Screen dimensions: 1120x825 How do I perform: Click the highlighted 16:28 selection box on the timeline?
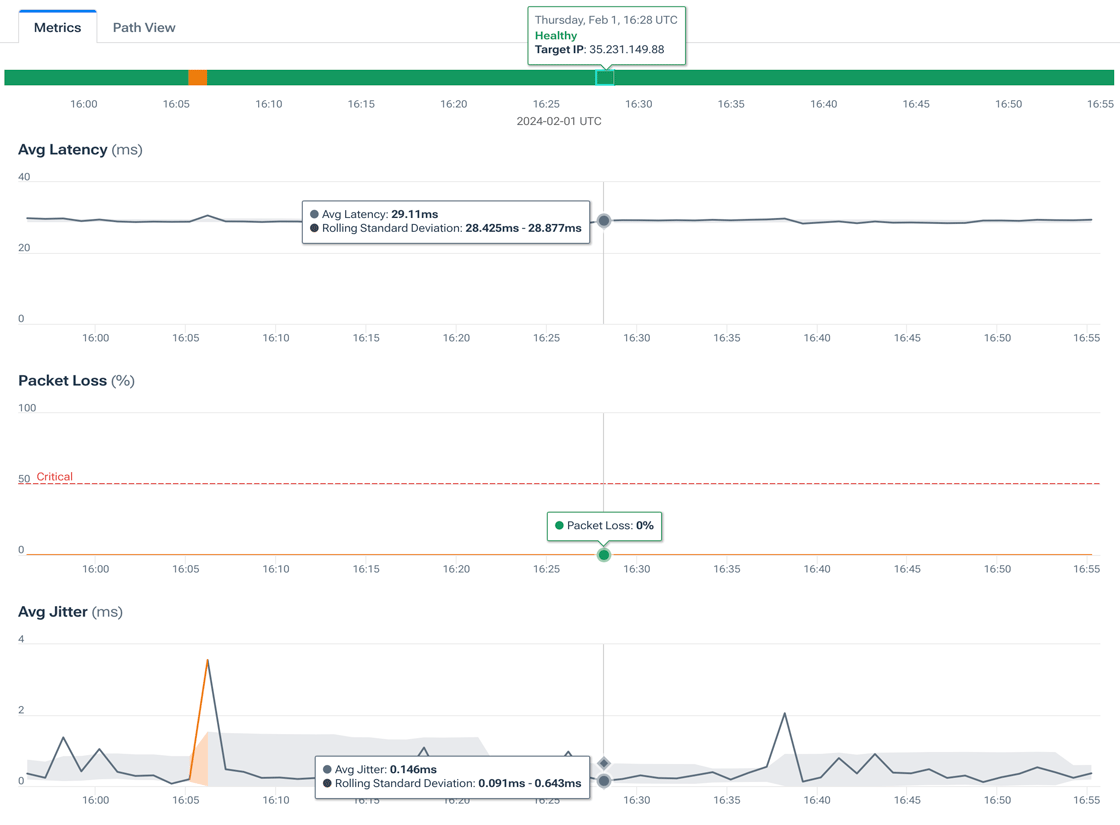coord(604,76)
